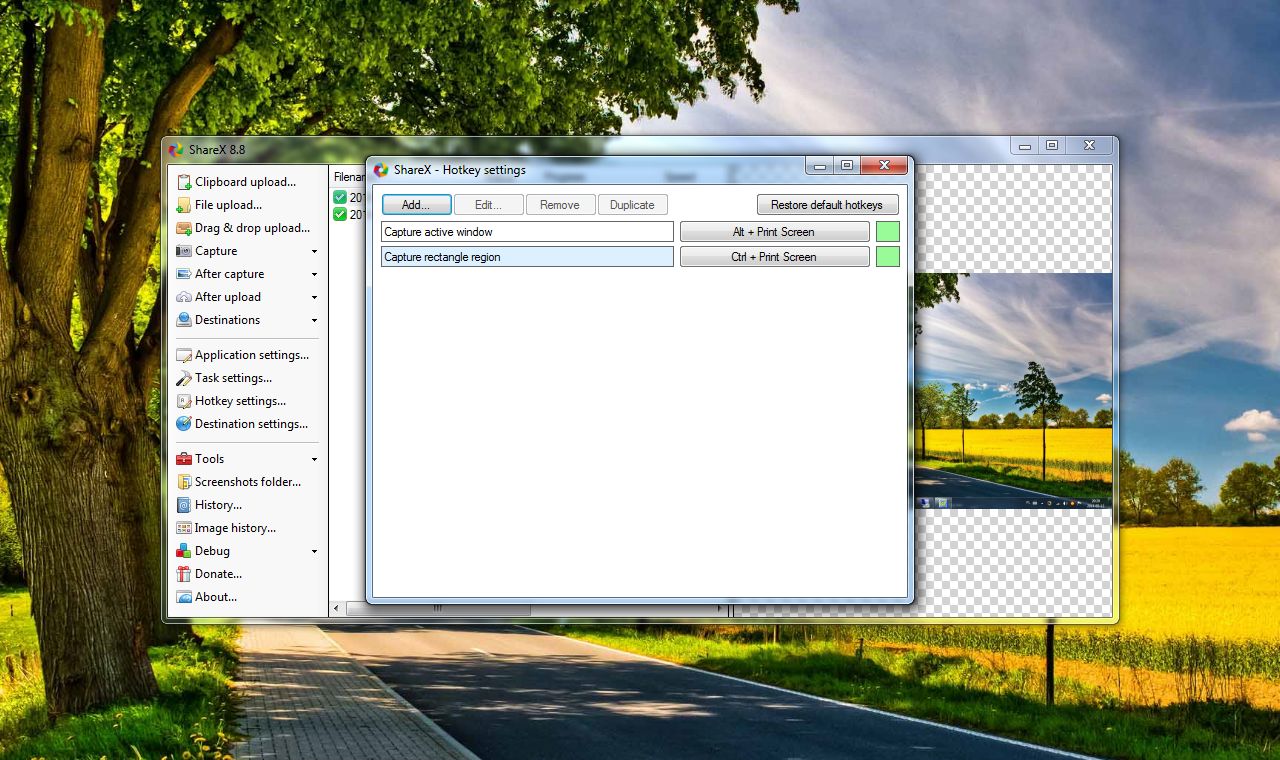Click the horizontal scrollbar thumb in the ShareX window
This screenshot has width=1280, height=760.
click(x=437, y=609)
